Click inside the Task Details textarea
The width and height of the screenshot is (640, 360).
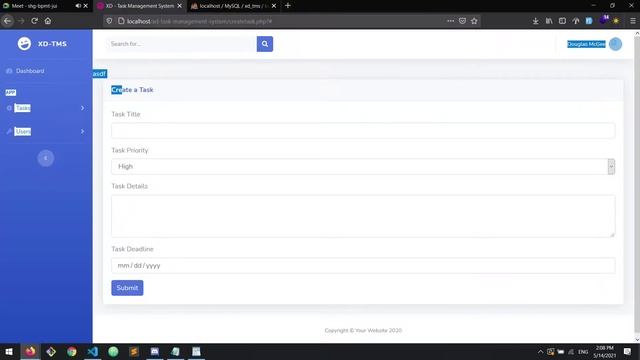click(x=363, y=216)
